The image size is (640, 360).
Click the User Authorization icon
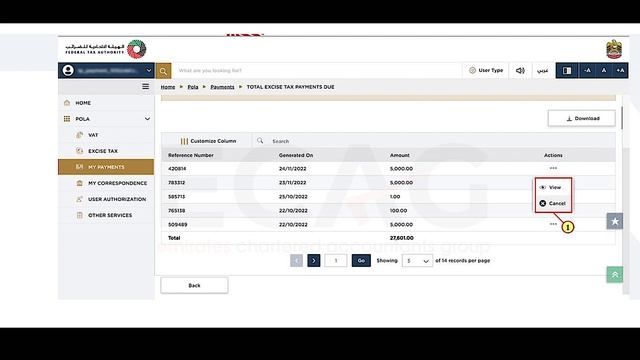(80, 199)
